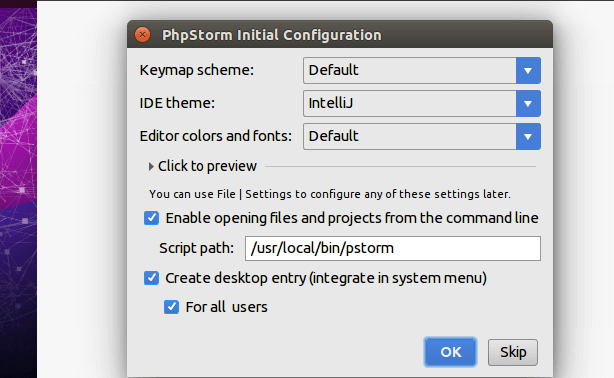Click into the Script path field
Viewport: 614px width, 378px height.
(393, 248)
